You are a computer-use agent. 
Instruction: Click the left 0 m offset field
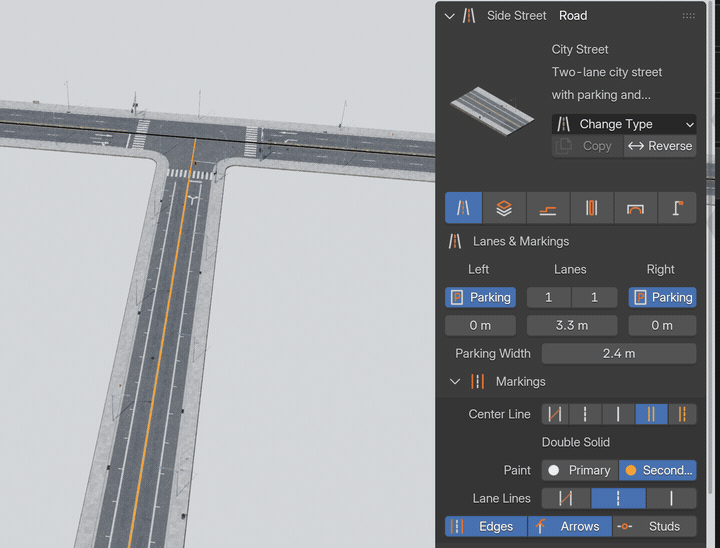480,325
